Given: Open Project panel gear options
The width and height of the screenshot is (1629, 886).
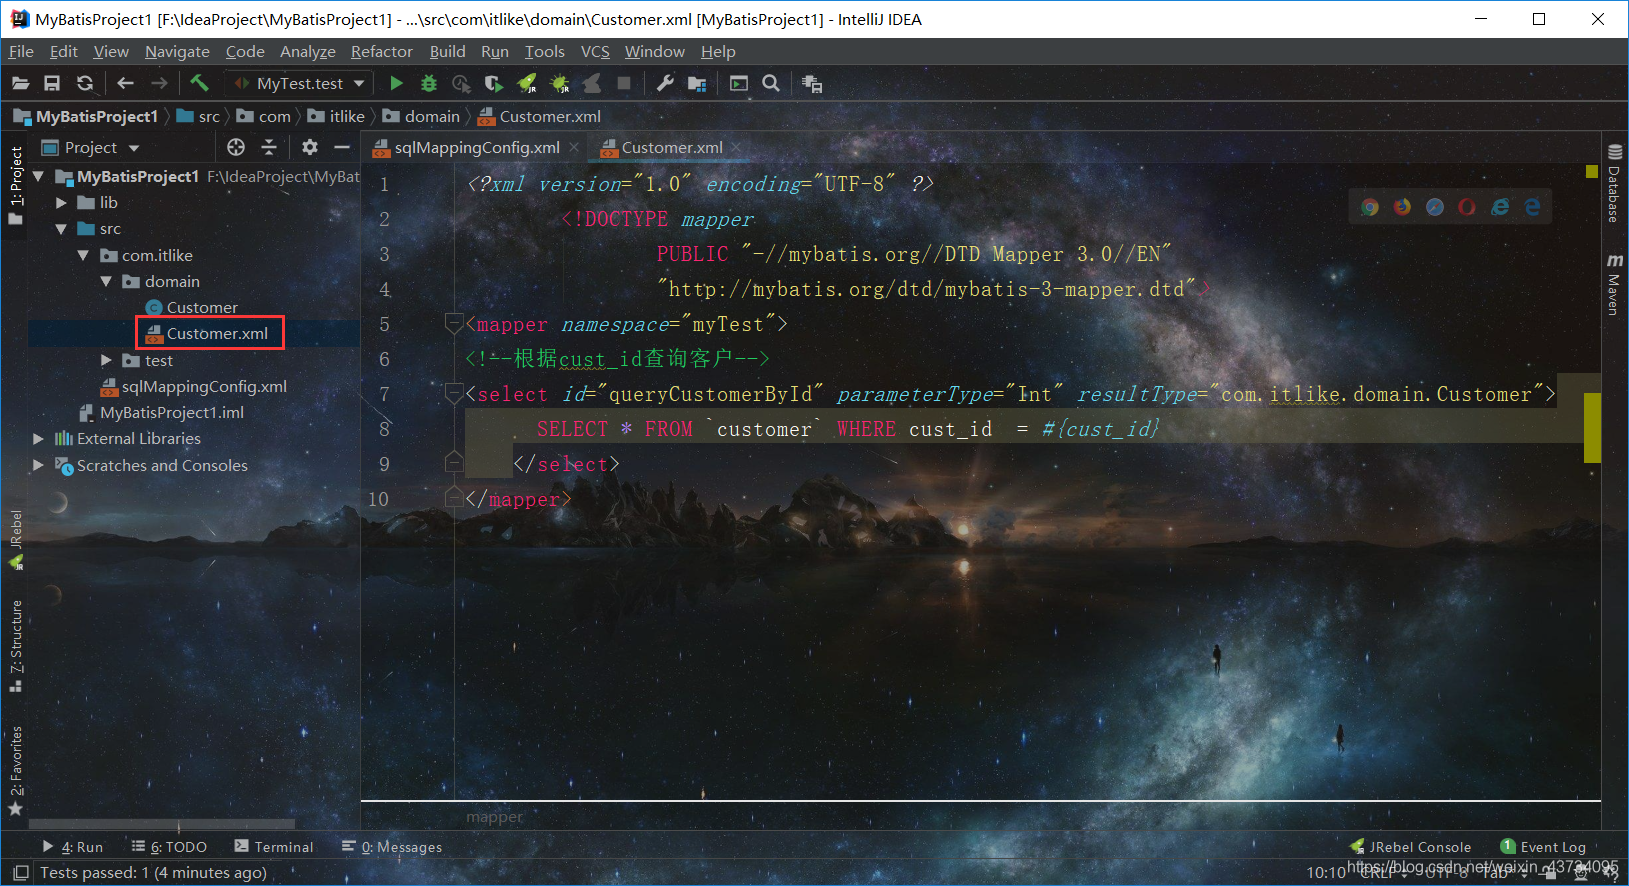Looking at the screenshot, I should (310, 147).
